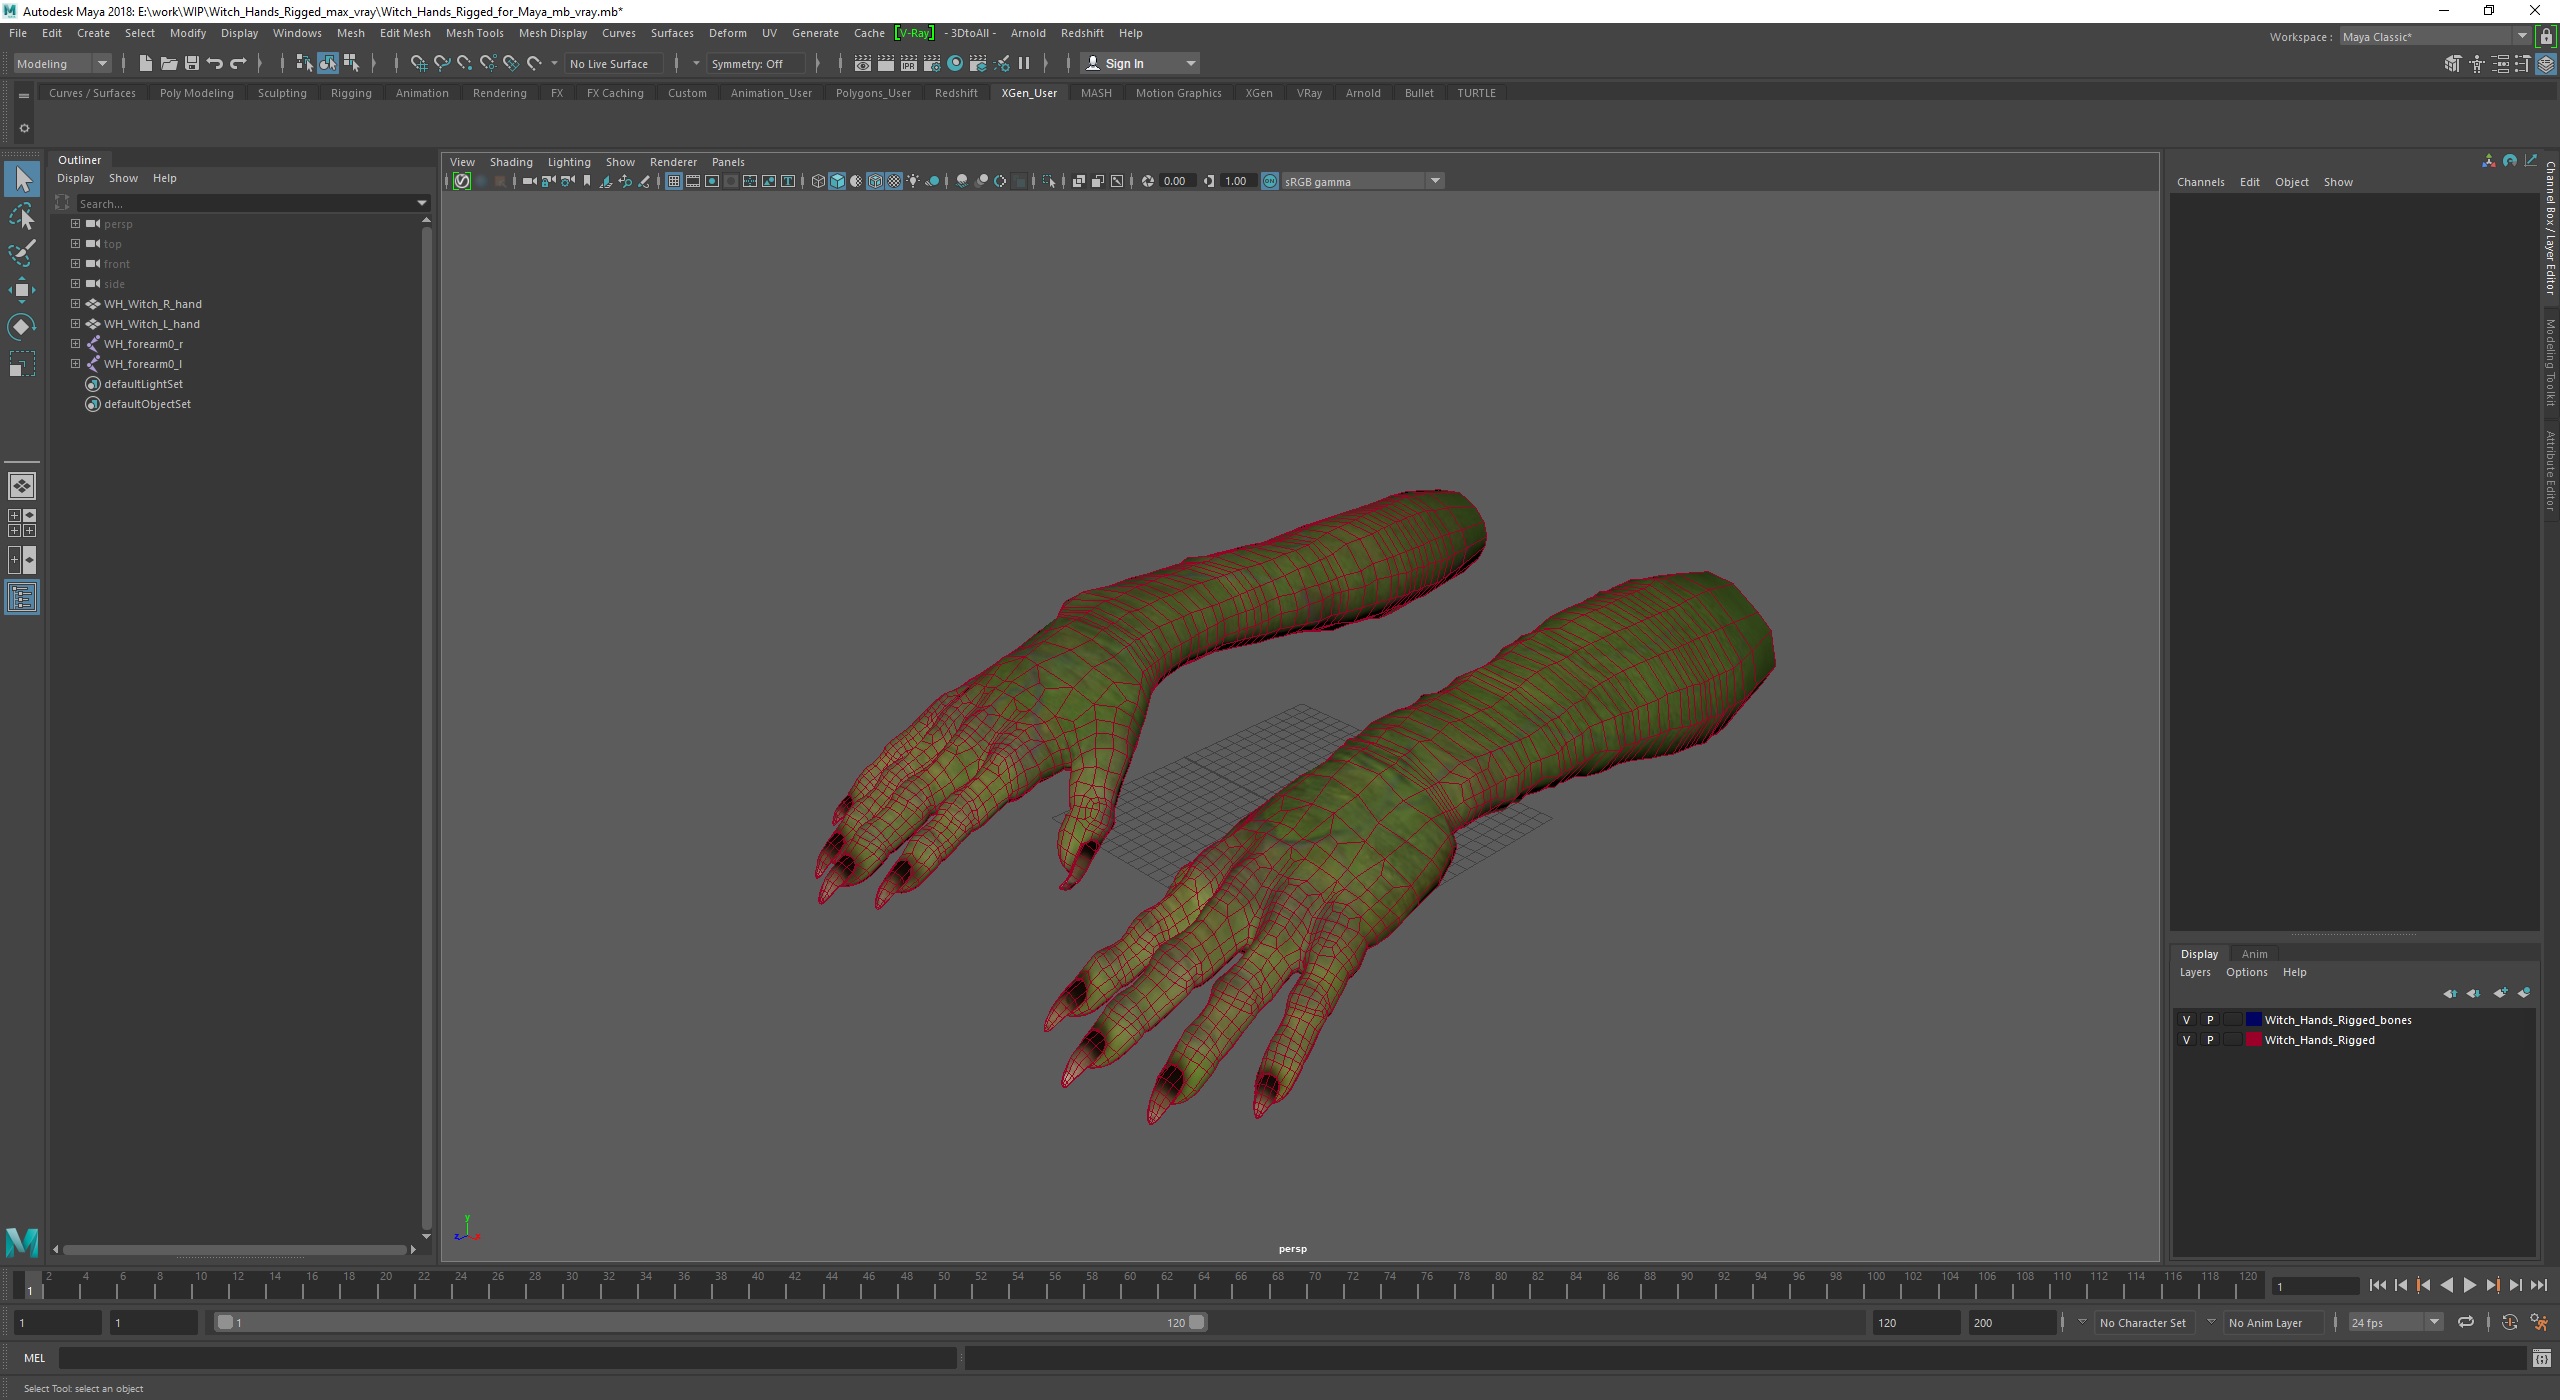Toggle playback P for Witch_Hands_Rigged_bones layer
Image resolution: width=2560 pixels, height=1400 pixels.
coord(2210,1020)
